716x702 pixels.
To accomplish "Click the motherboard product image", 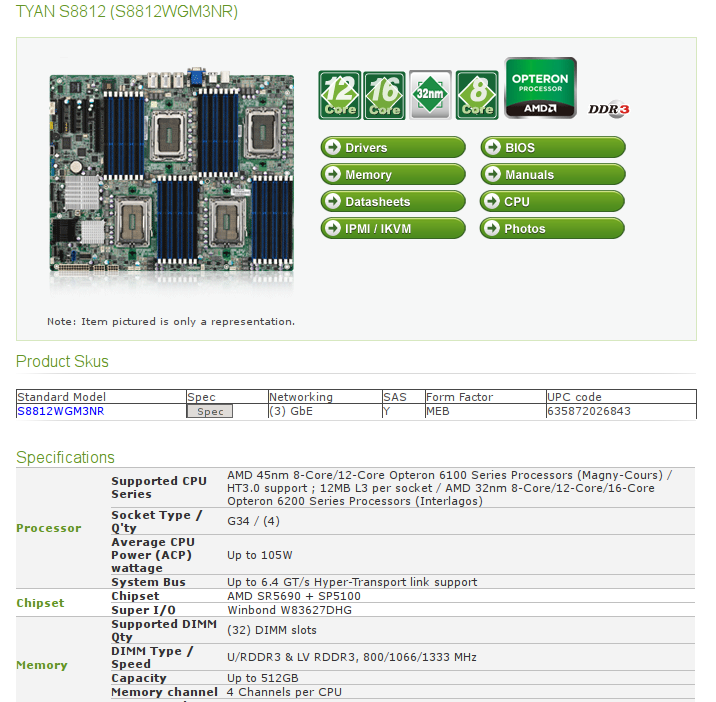I will tap(172, 171).
